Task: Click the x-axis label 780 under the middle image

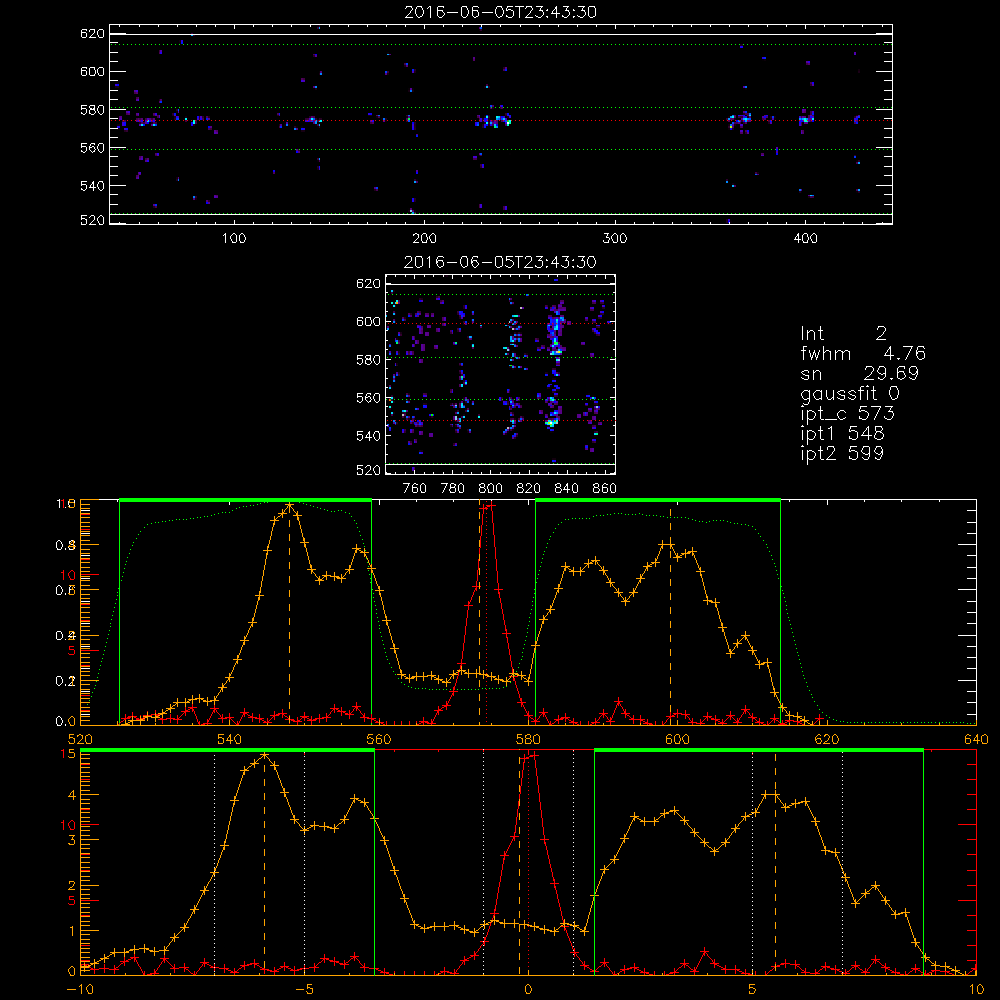Action: (x=453, y=489)
